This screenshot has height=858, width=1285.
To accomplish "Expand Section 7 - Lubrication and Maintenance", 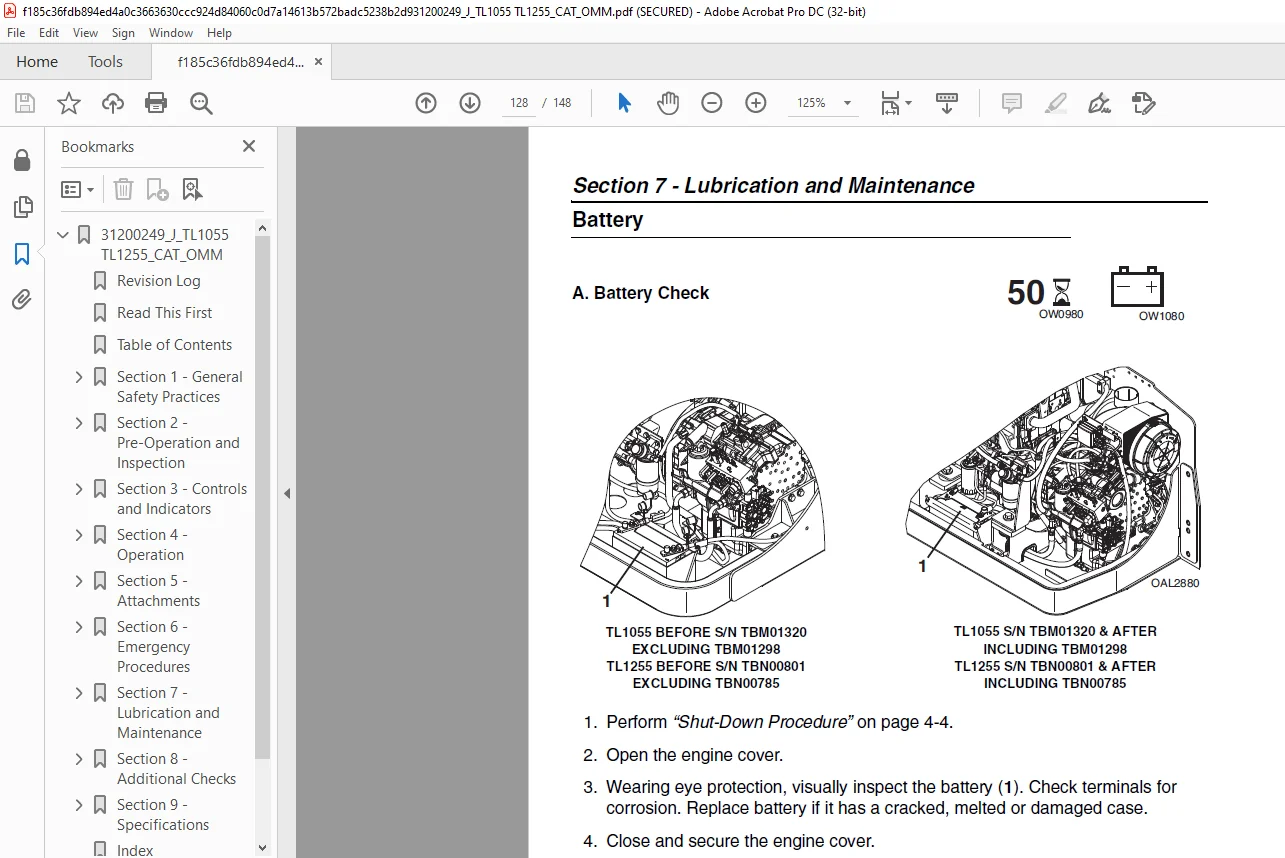I will click(79, 693).
